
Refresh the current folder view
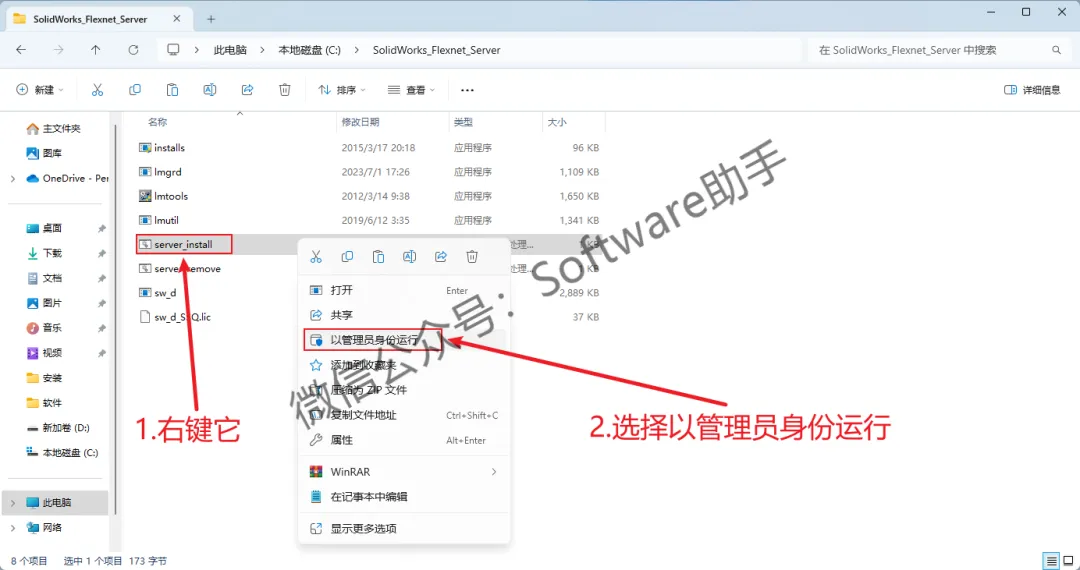[x=134, y=50]
